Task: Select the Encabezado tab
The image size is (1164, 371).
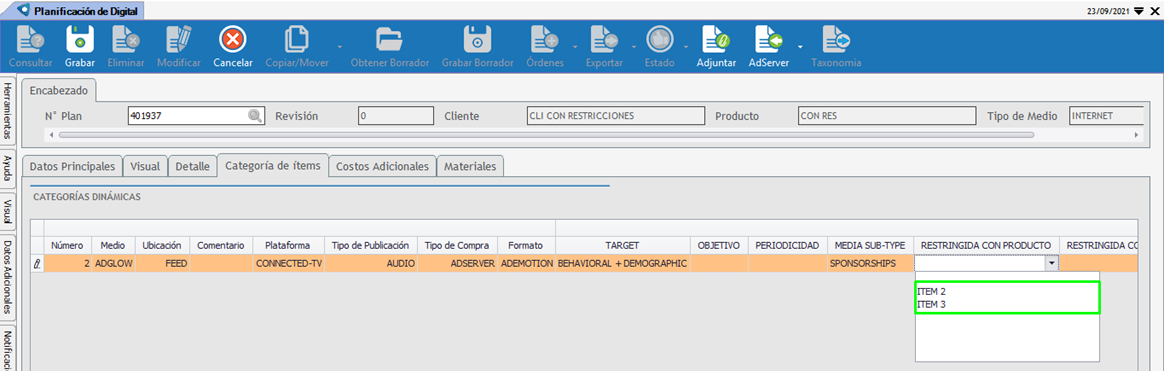Action: (x=59, y=91)
